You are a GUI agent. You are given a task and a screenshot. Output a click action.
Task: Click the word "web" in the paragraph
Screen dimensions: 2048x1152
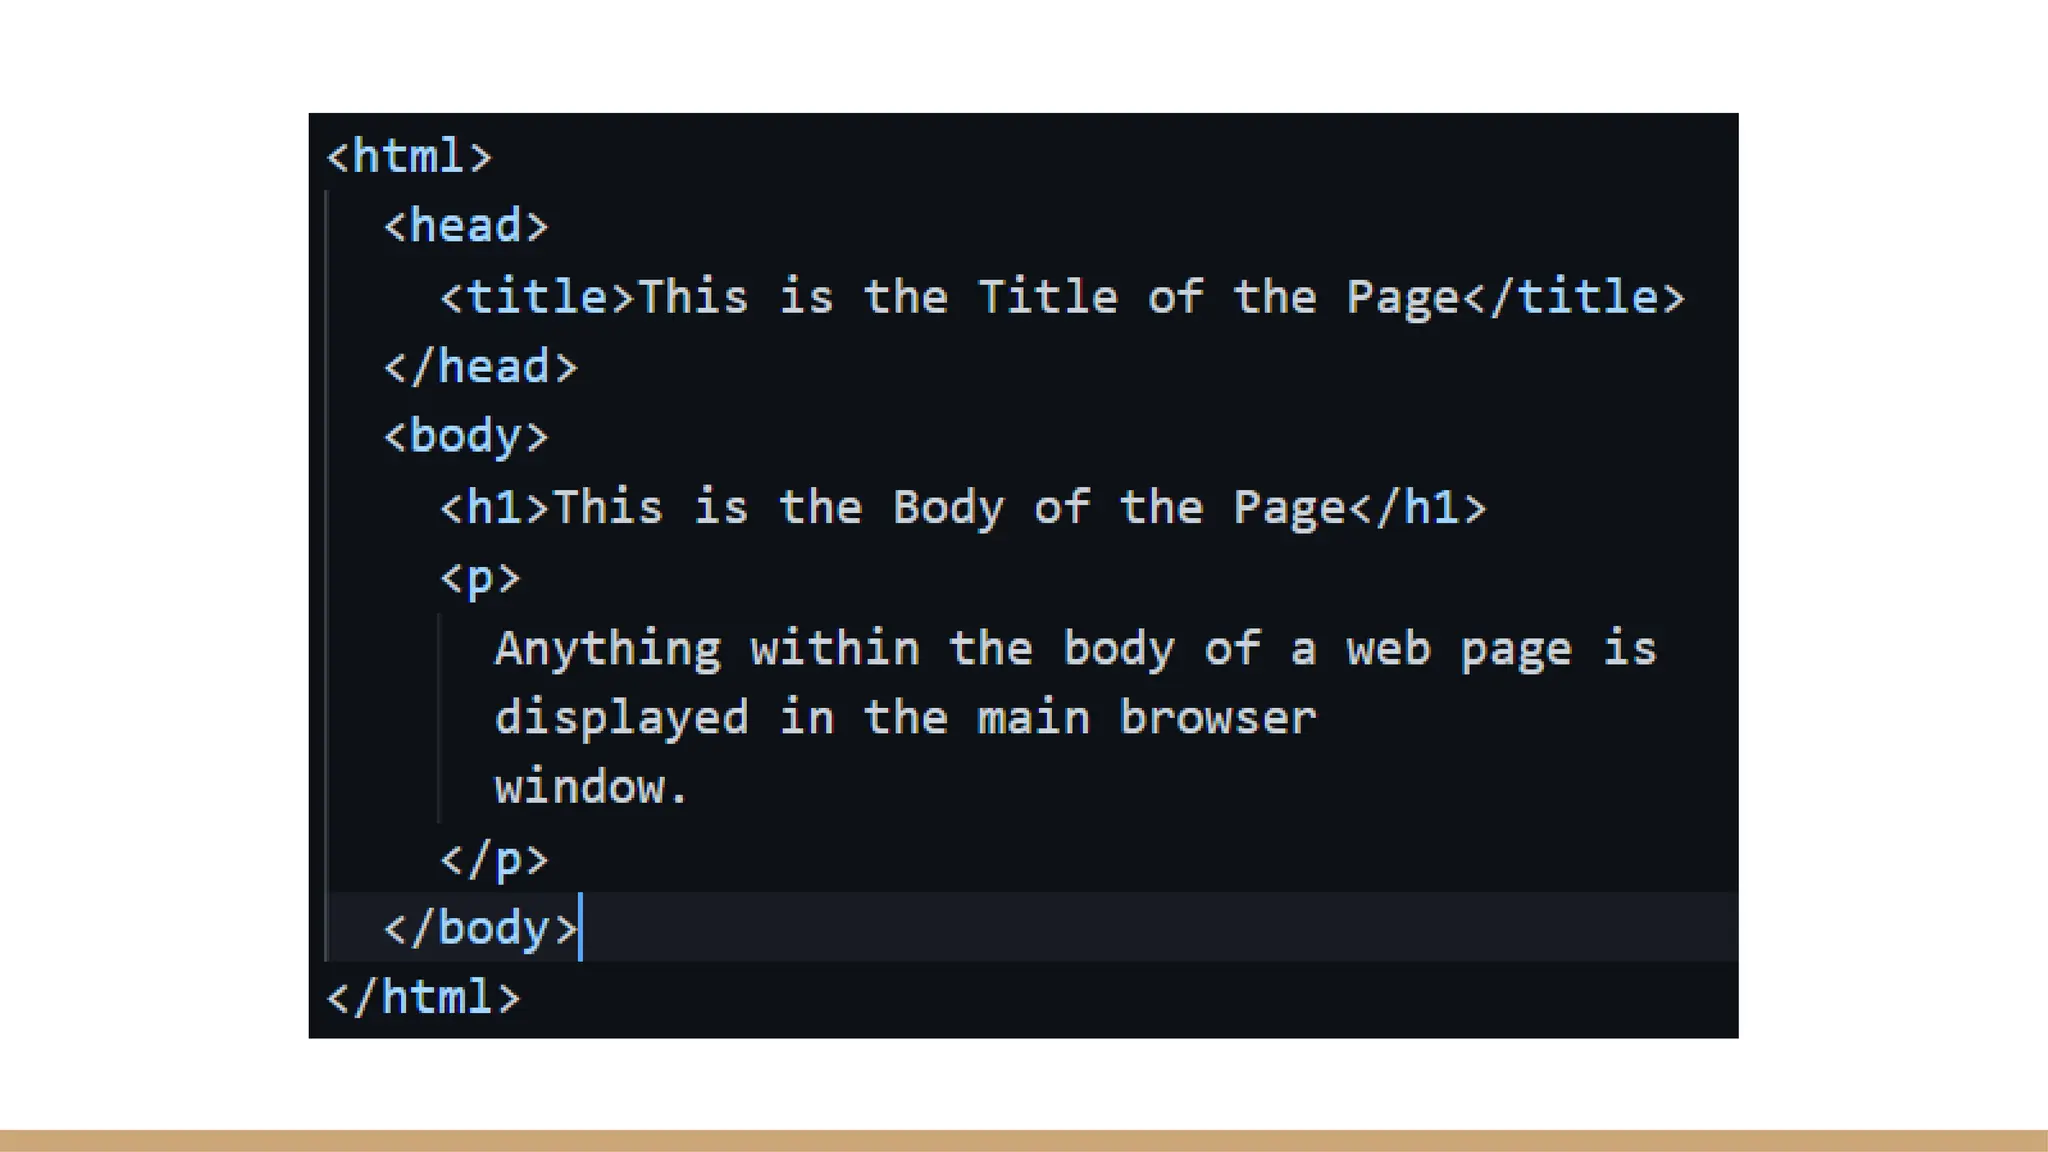(x=1388, y=649)
